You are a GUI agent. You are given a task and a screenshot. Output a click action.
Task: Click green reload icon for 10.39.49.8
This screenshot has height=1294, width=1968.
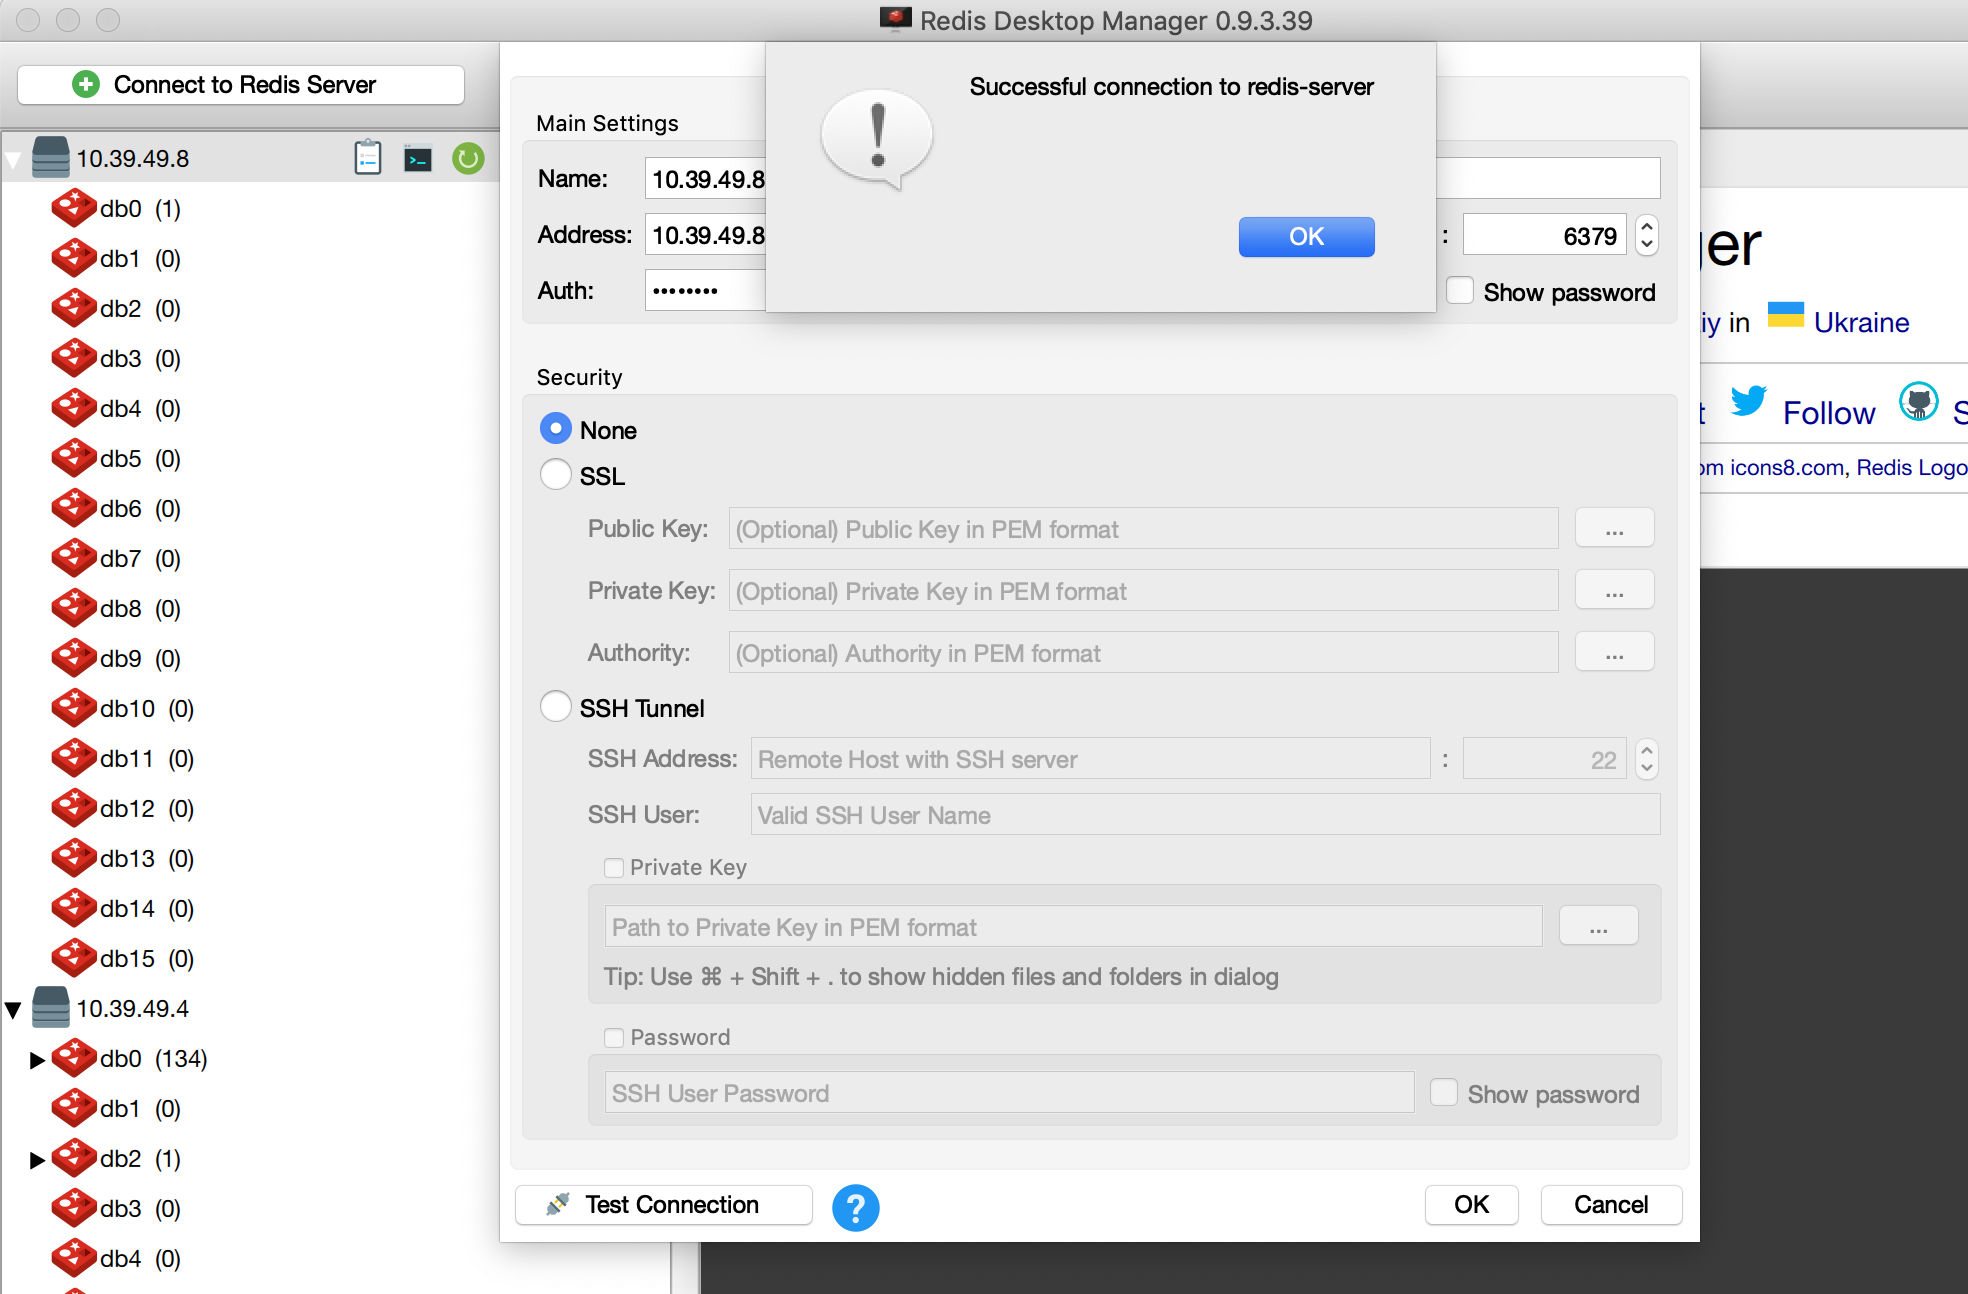pos(468,158)
